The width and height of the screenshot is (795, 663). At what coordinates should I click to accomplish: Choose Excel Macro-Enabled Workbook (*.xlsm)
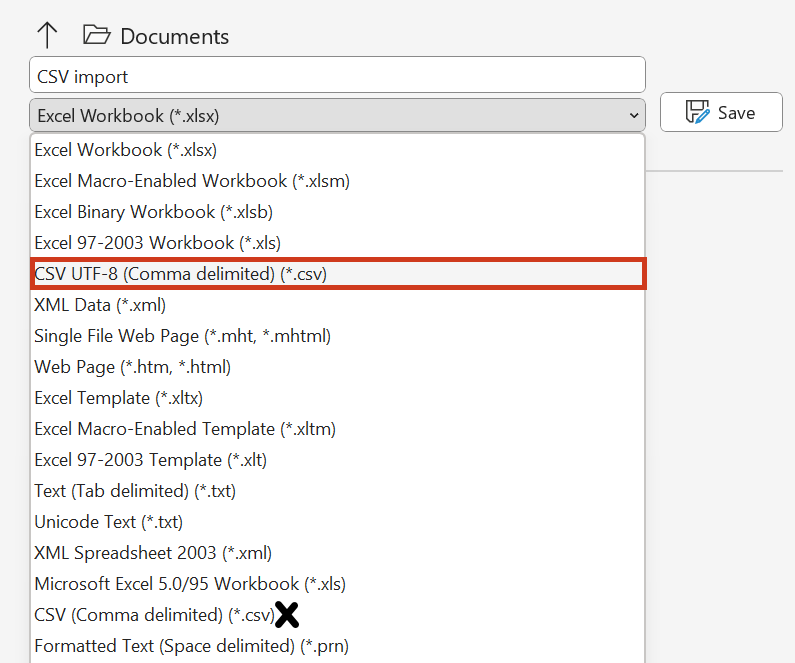click(337, 181)
